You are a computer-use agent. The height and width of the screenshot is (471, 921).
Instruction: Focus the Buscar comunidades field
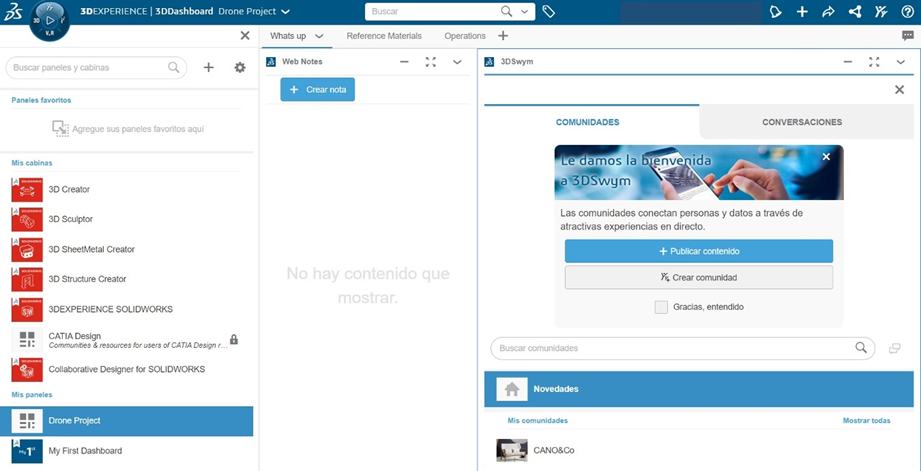683,348
